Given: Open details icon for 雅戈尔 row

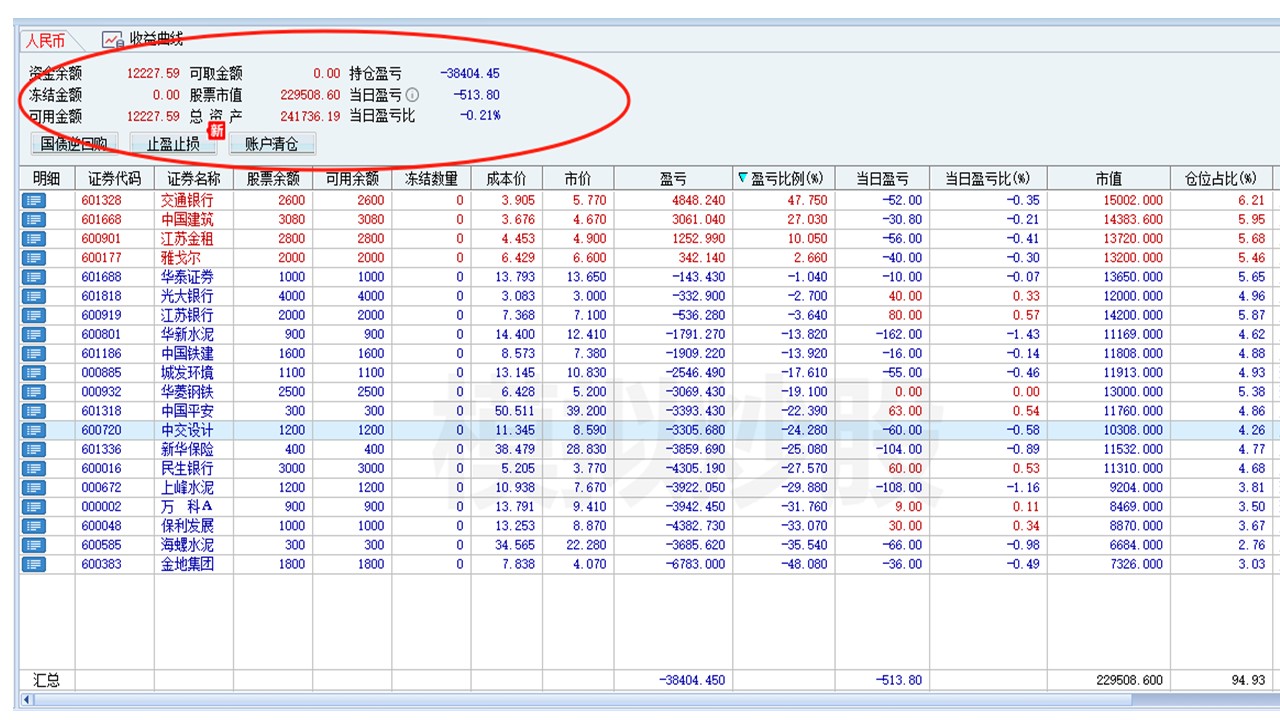Looking at the screenshot, I should click(x=34, y=257).
